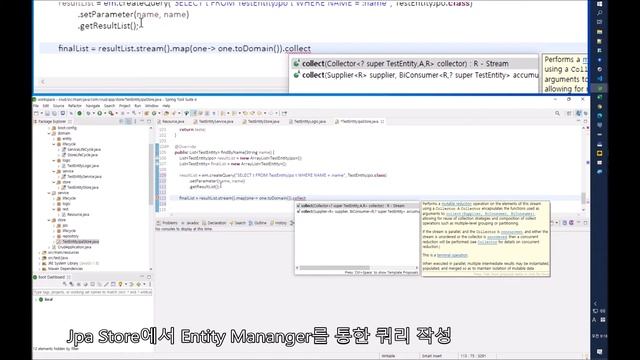Open the File menu
This screenshot has width=640, height=360.
(36, 106)
